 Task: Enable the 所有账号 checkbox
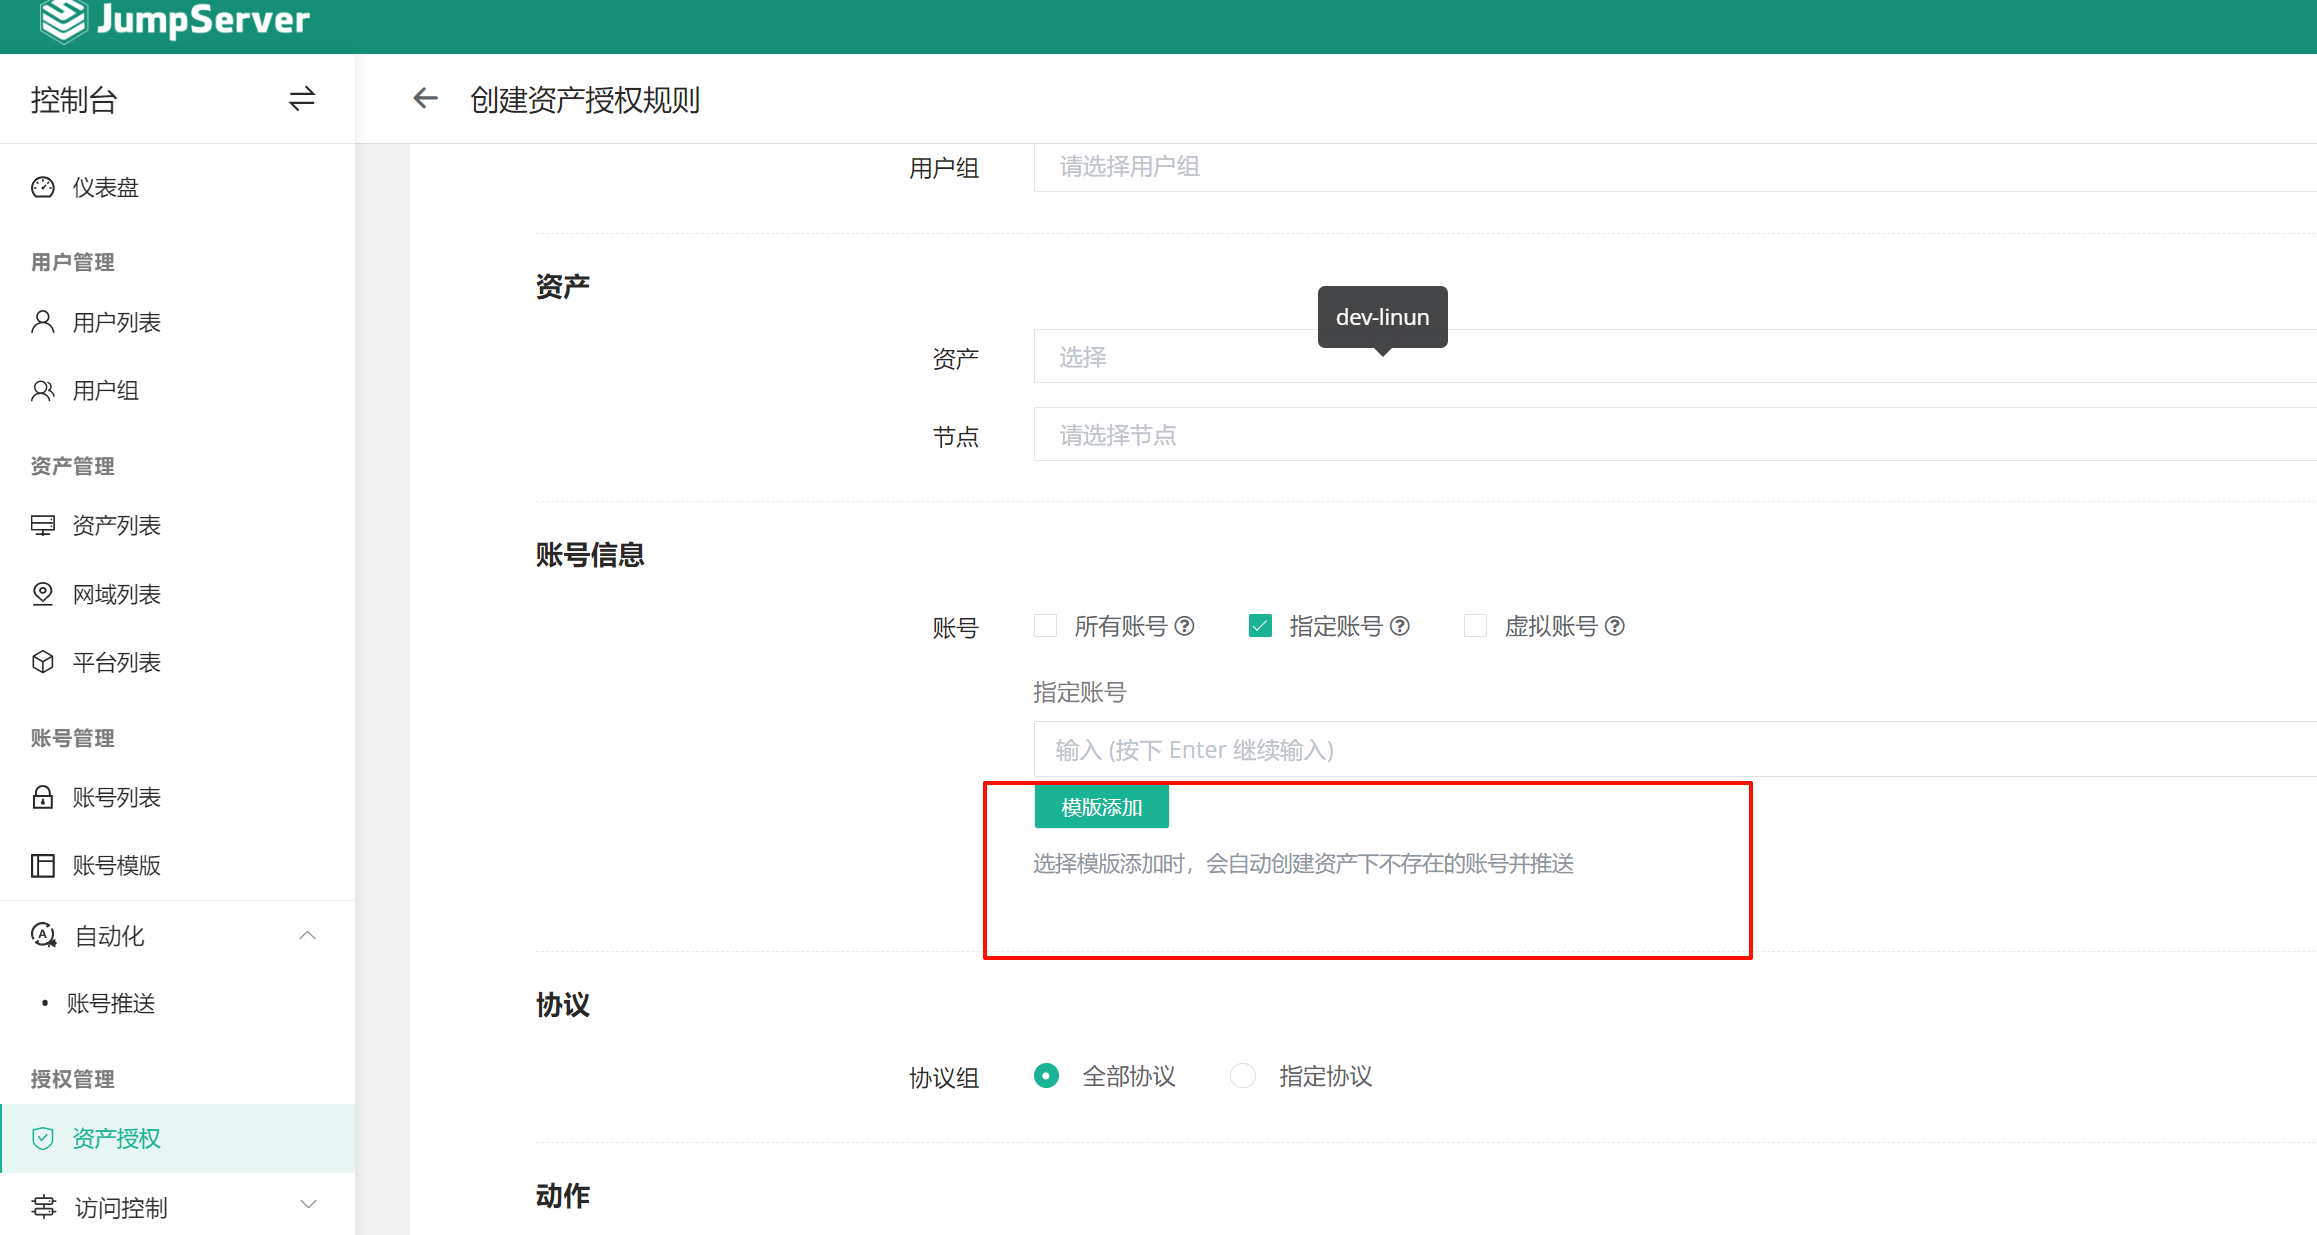(1046, 626)
